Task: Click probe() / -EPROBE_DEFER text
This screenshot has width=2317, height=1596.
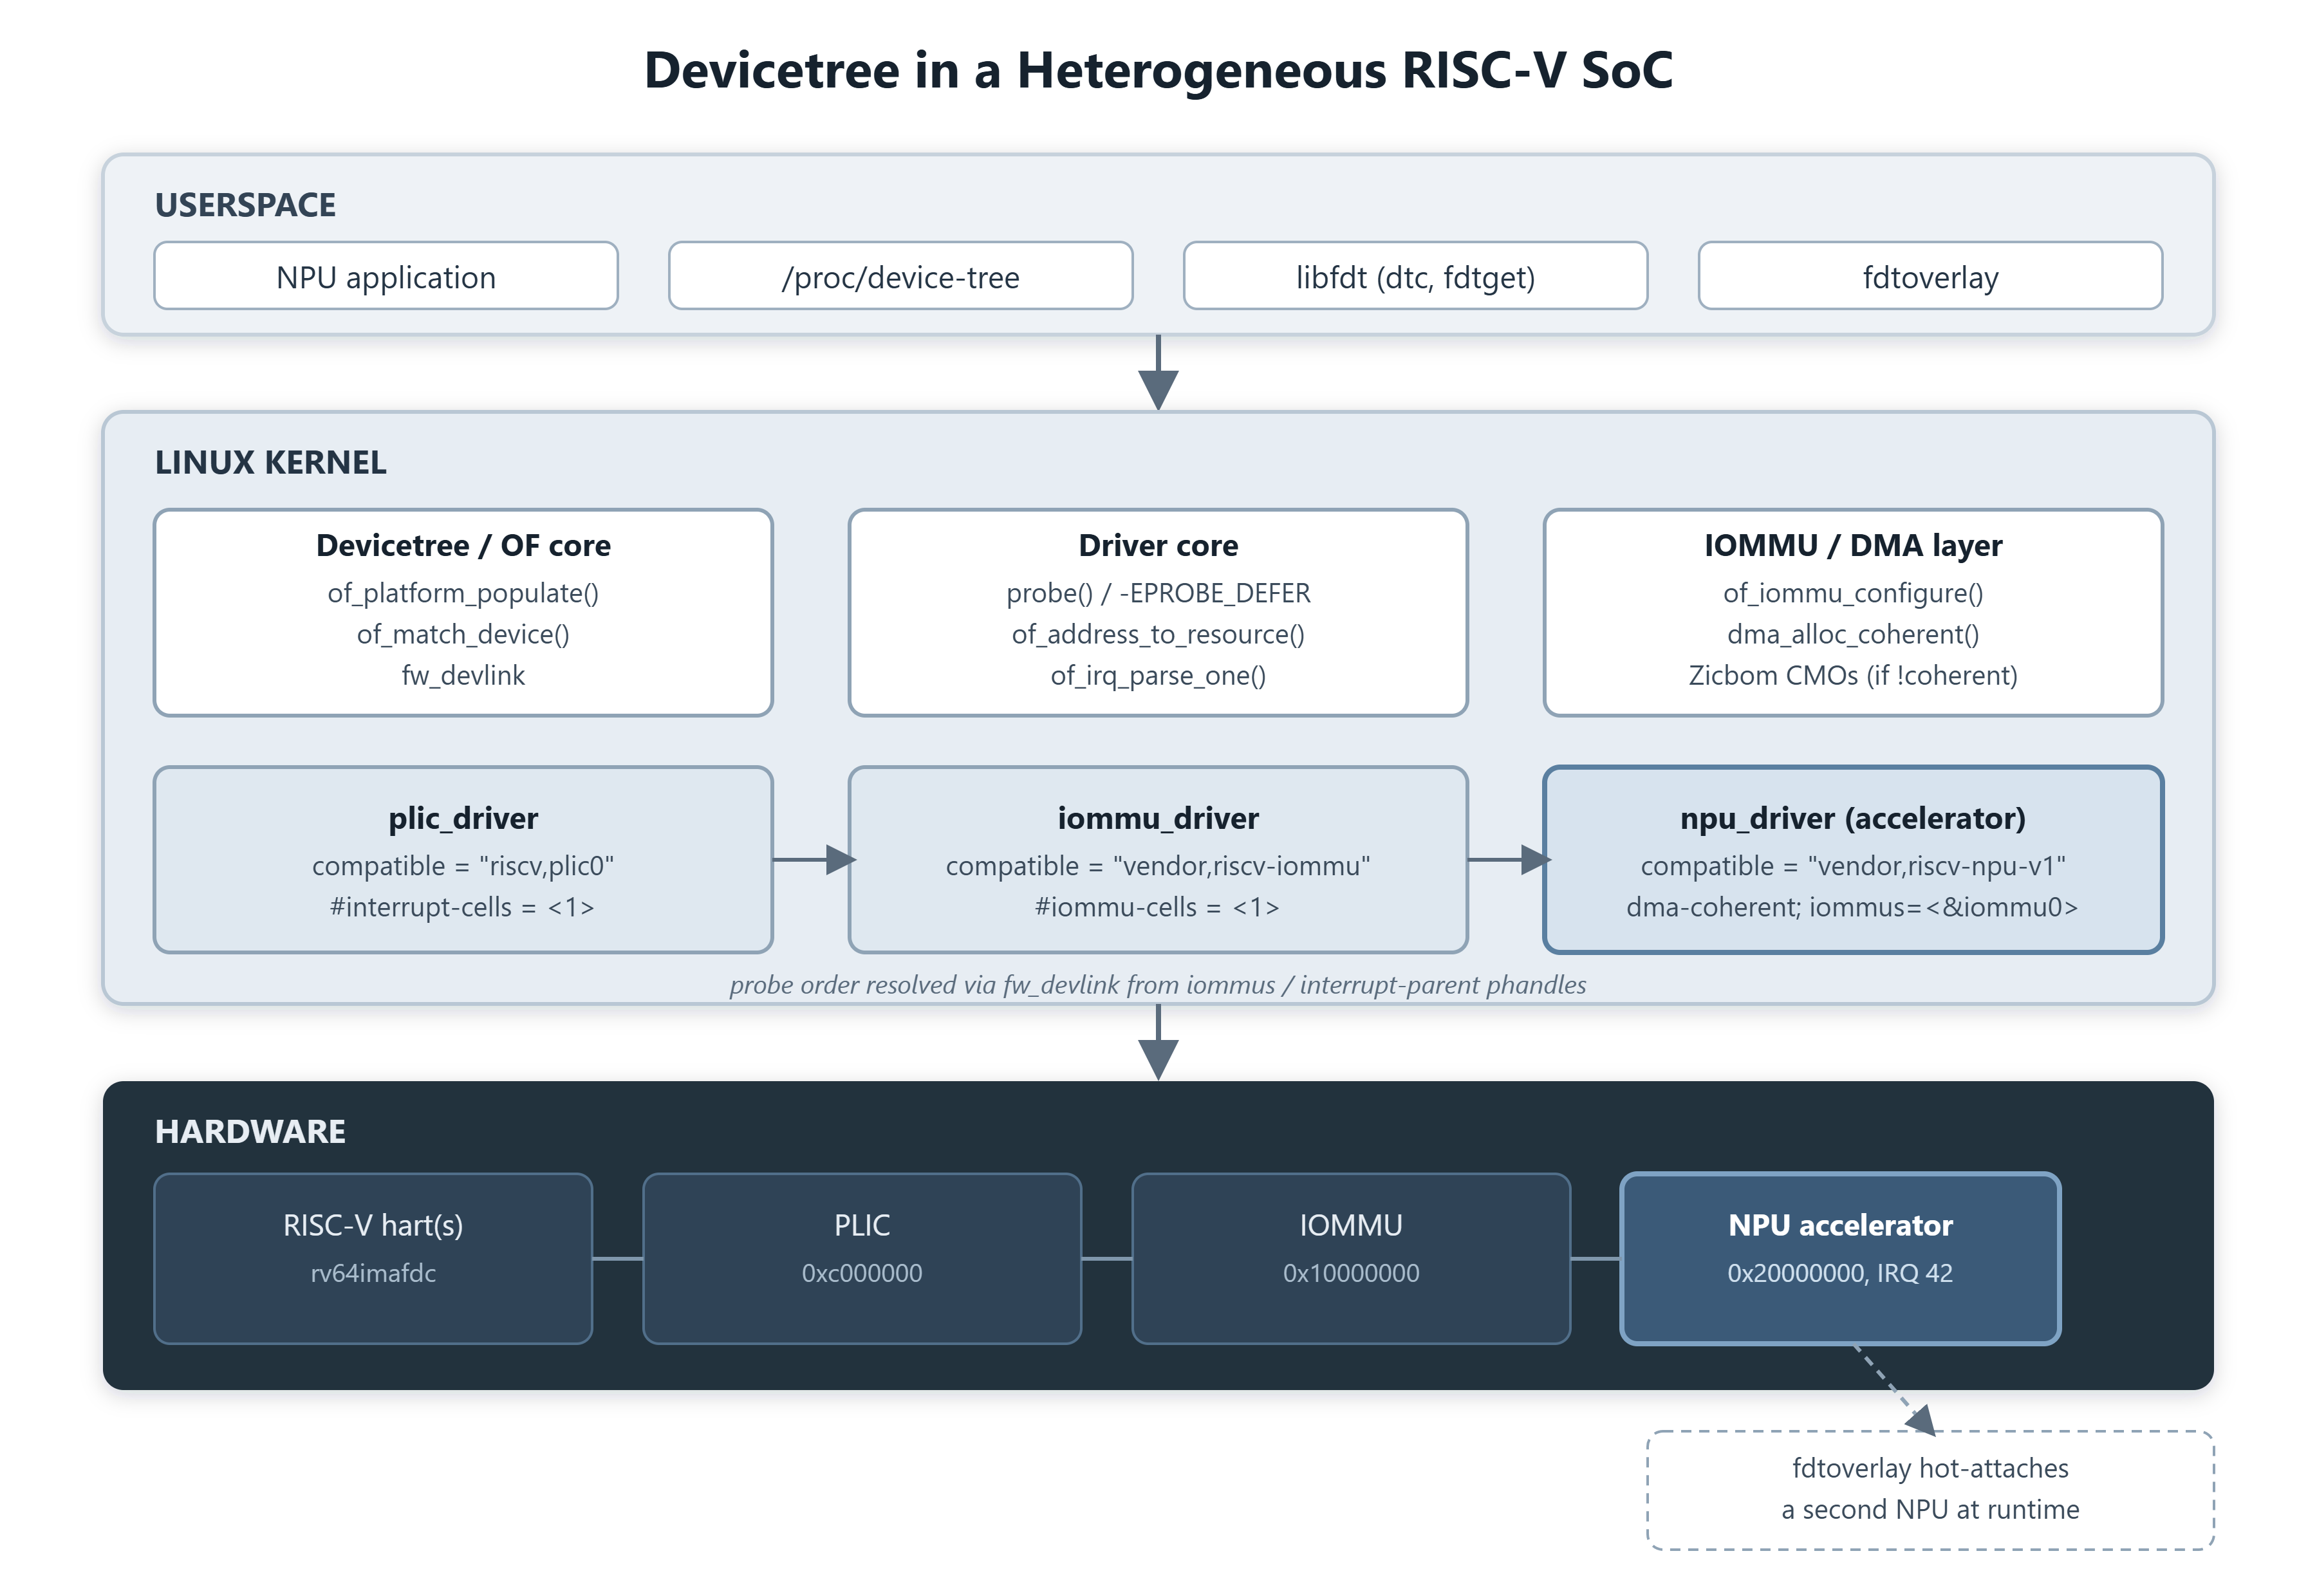Action: point(1158,593)
